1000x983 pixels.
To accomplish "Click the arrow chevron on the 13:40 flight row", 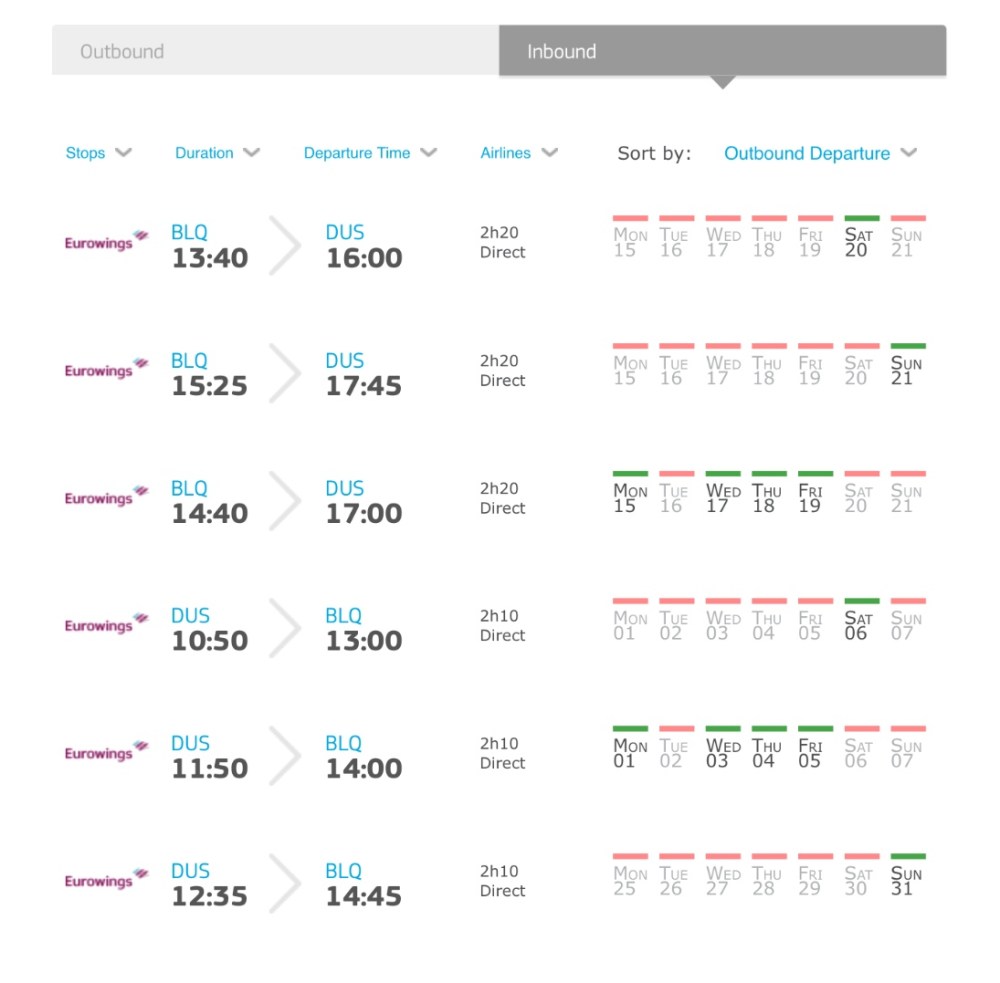I will [285, 245].
